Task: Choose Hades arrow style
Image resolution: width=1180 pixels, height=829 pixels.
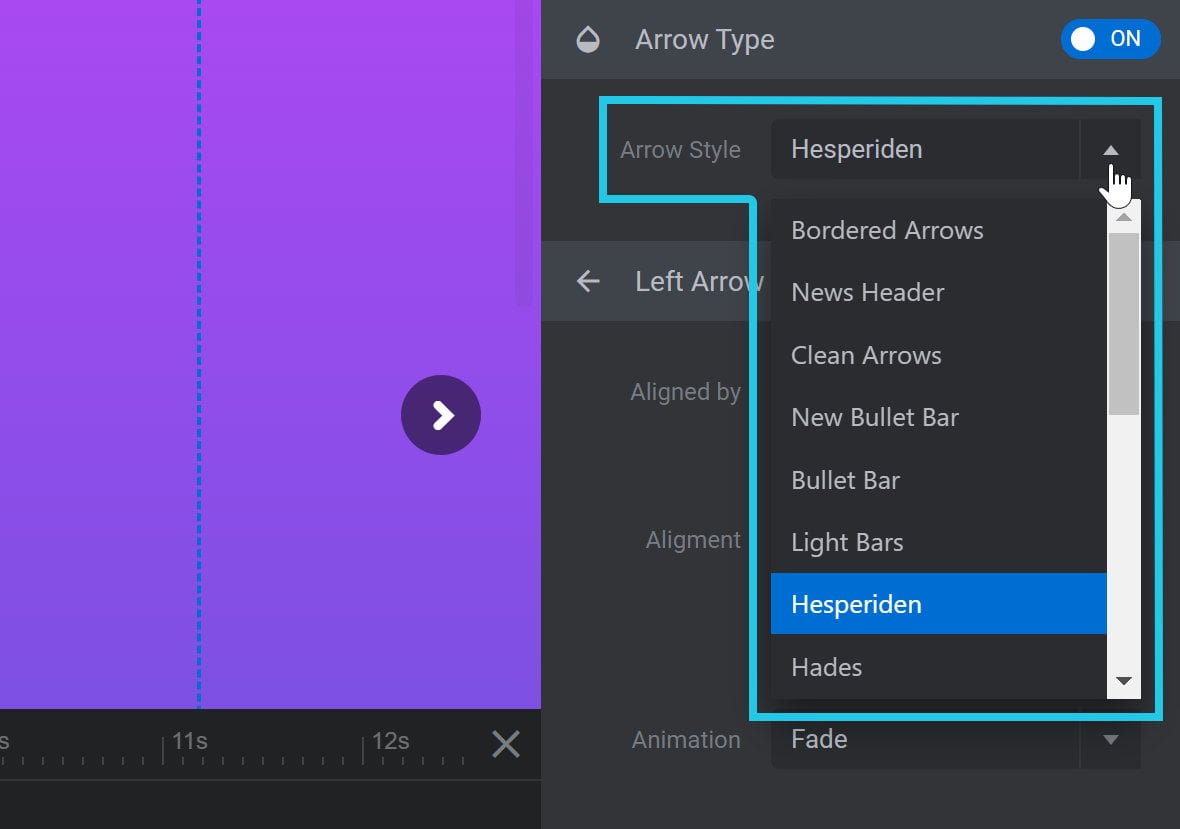Action: [938, 667]
